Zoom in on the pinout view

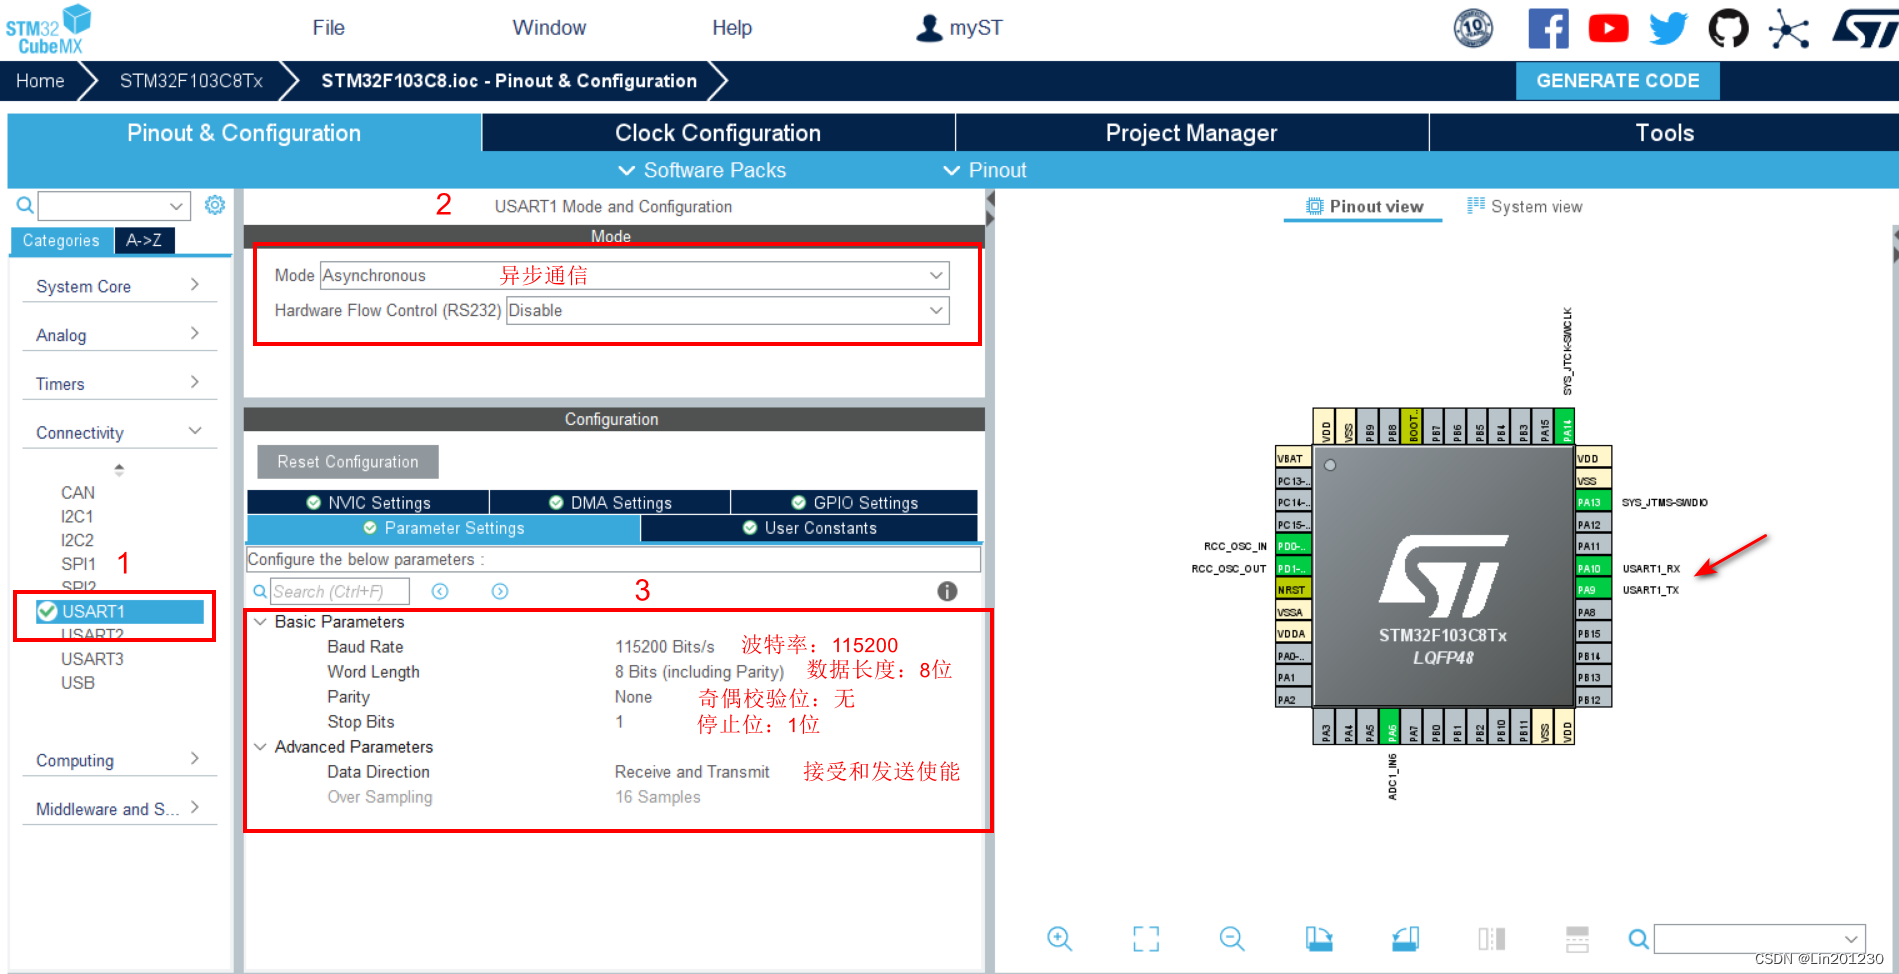coord(1059,938)
